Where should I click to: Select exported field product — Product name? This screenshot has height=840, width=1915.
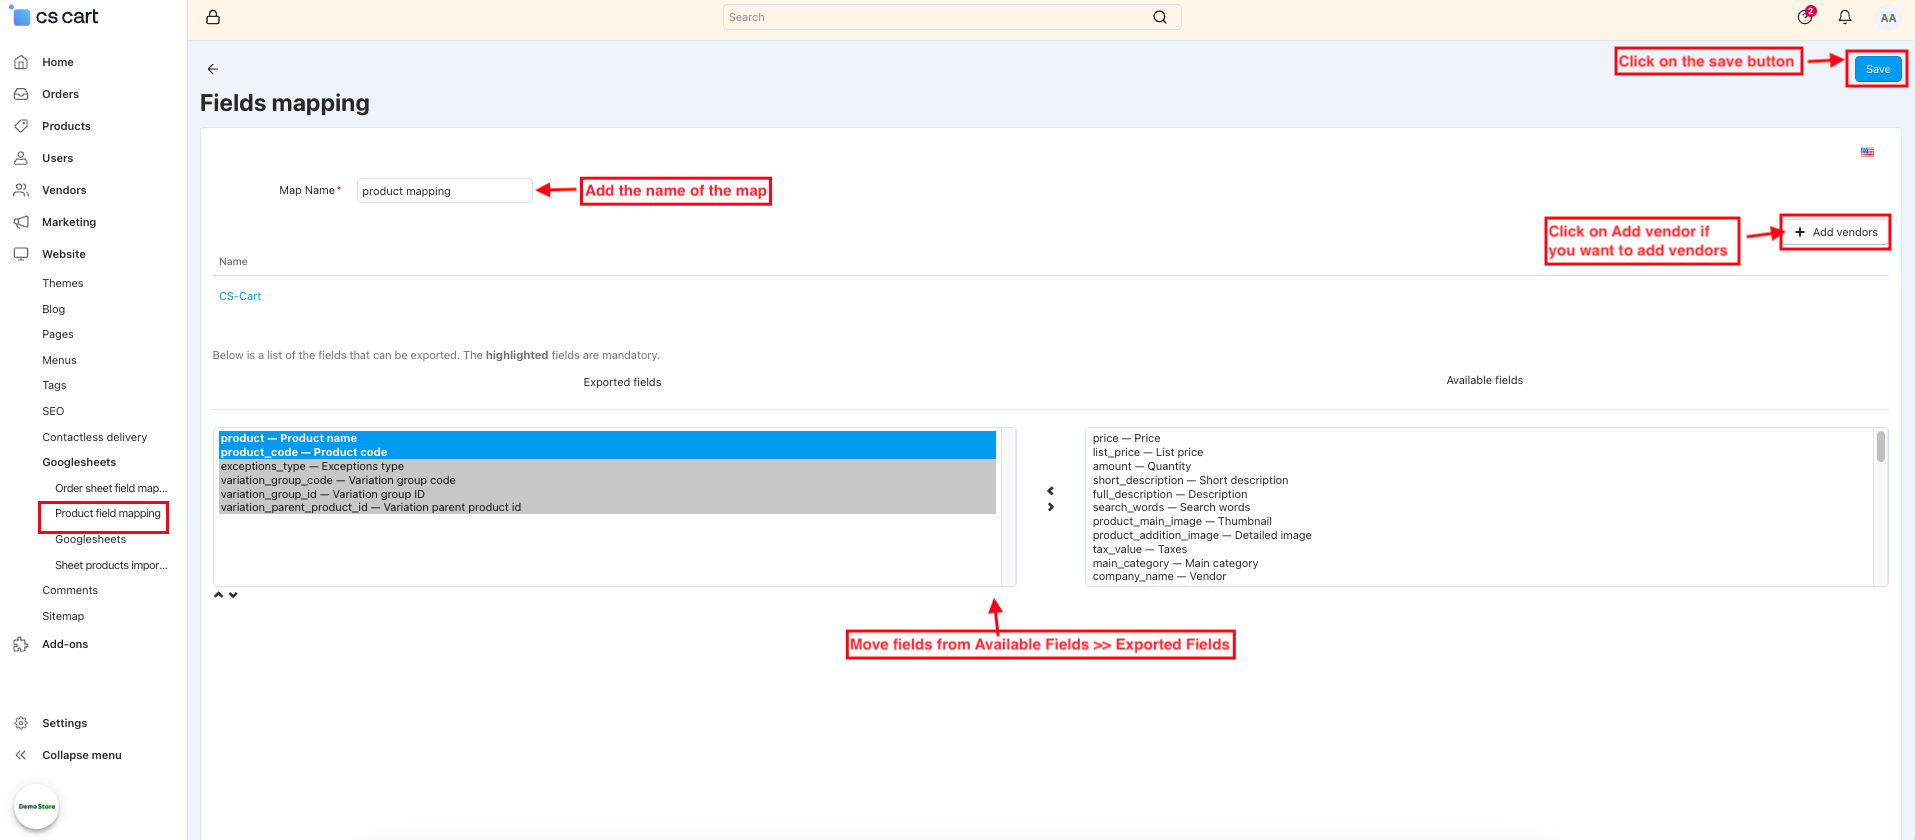[607, 438]
